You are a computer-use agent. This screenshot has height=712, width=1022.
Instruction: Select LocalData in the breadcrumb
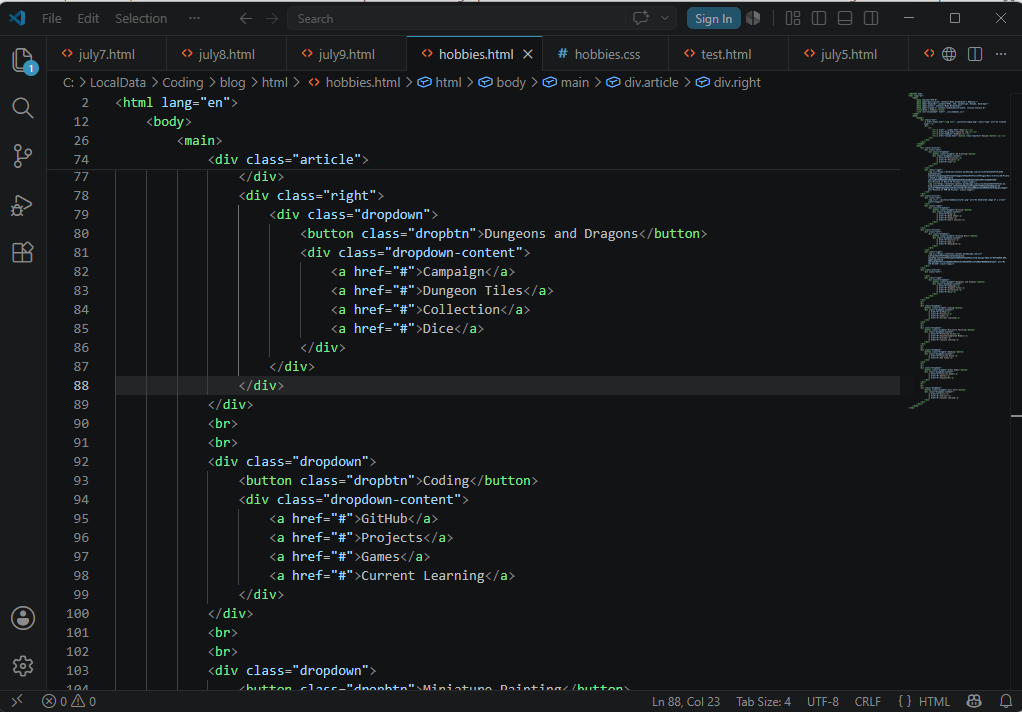(x=118, y=83)
